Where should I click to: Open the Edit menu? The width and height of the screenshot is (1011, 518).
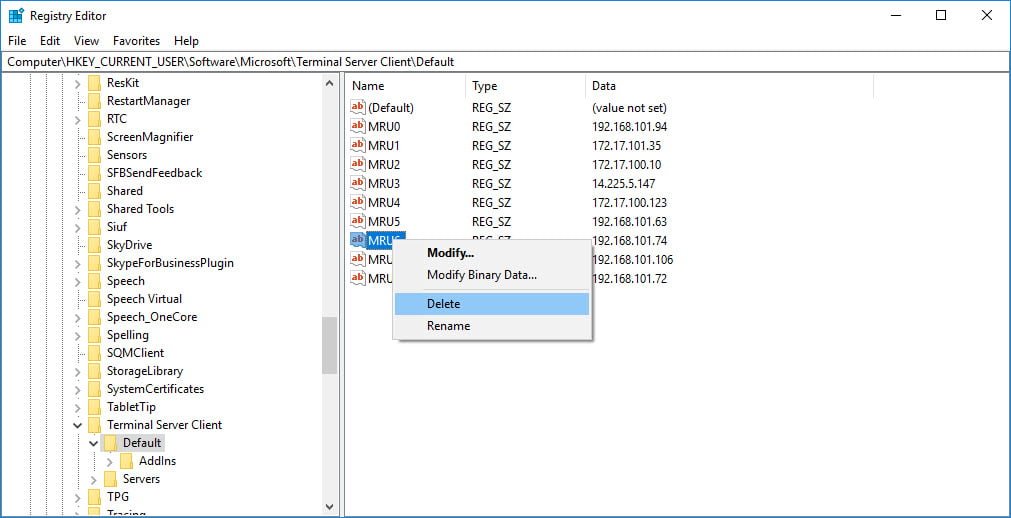(x=50, y=41)
